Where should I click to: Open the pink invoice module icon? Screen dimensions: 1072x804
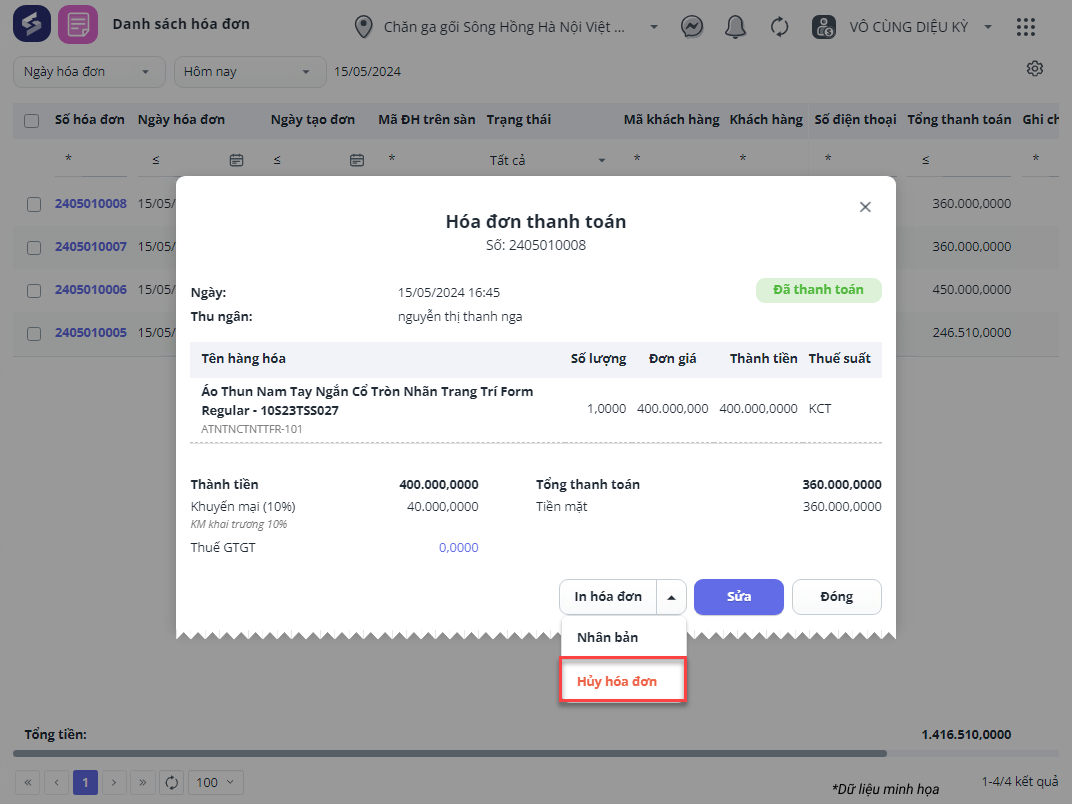tap(78, 25)
